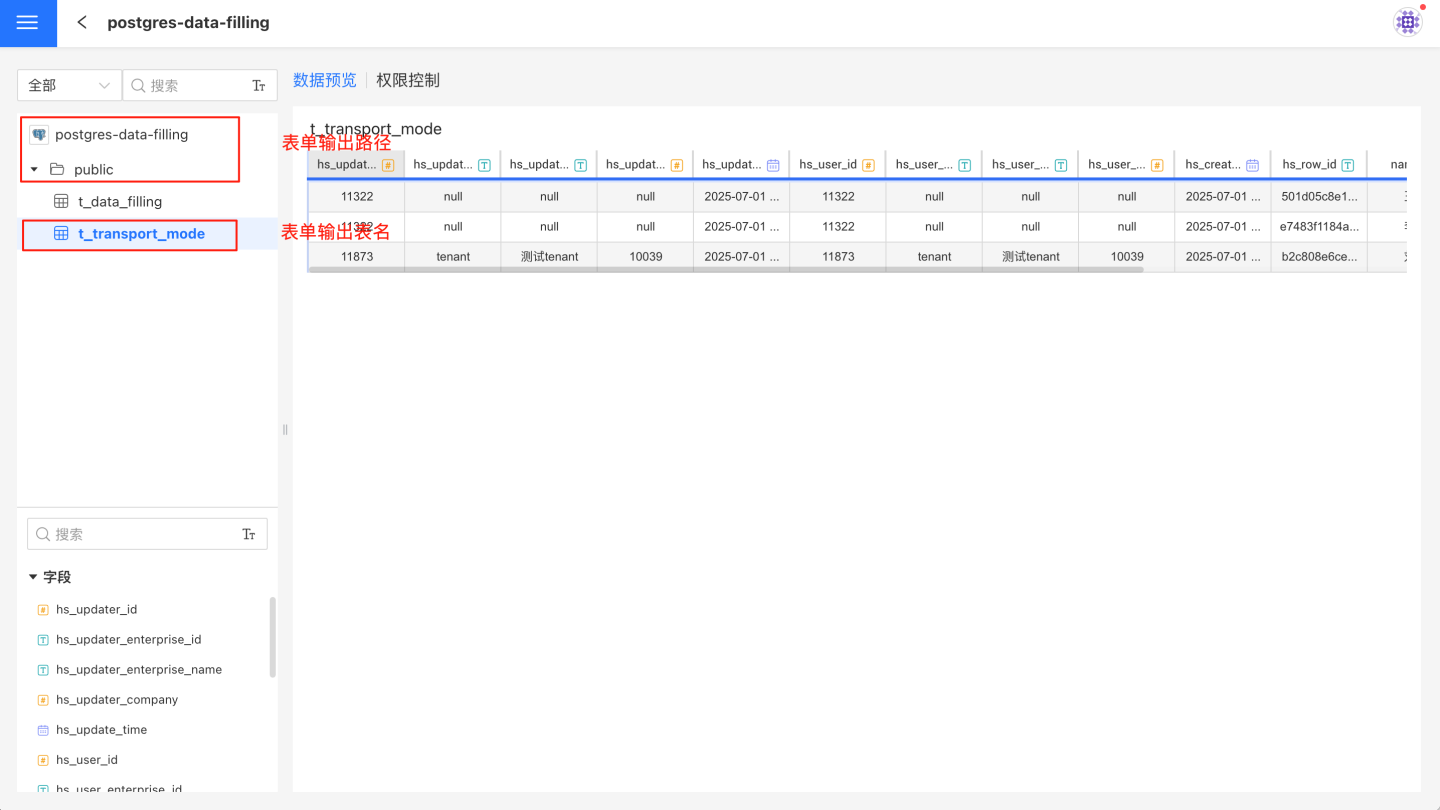The height and width of the screenshot is (810, 1440).
Task: Toggle case-sensitive Tт icon in top search
Action: click(258, 86)
